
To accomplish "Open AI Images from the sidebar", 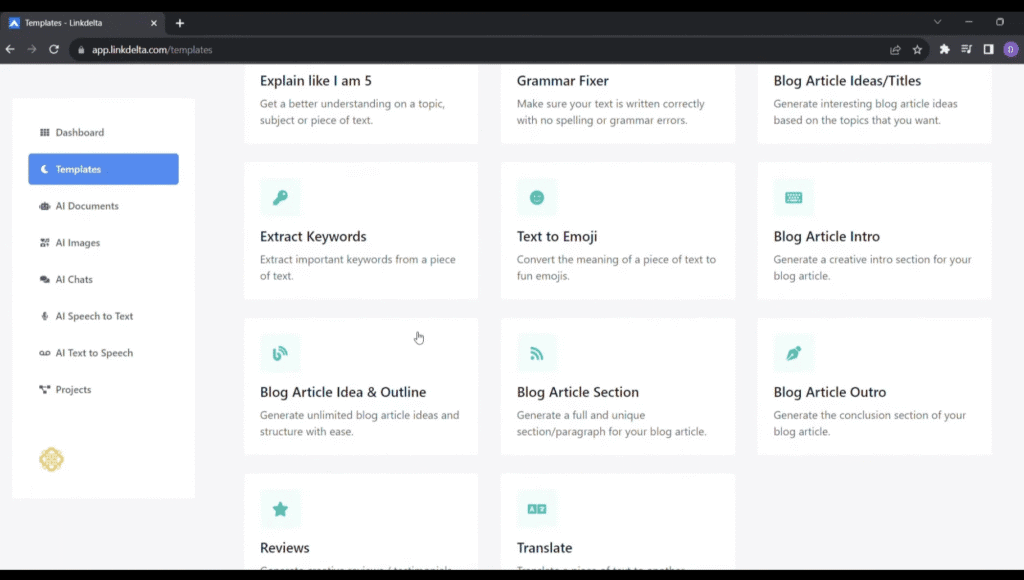I will (77, 243).
